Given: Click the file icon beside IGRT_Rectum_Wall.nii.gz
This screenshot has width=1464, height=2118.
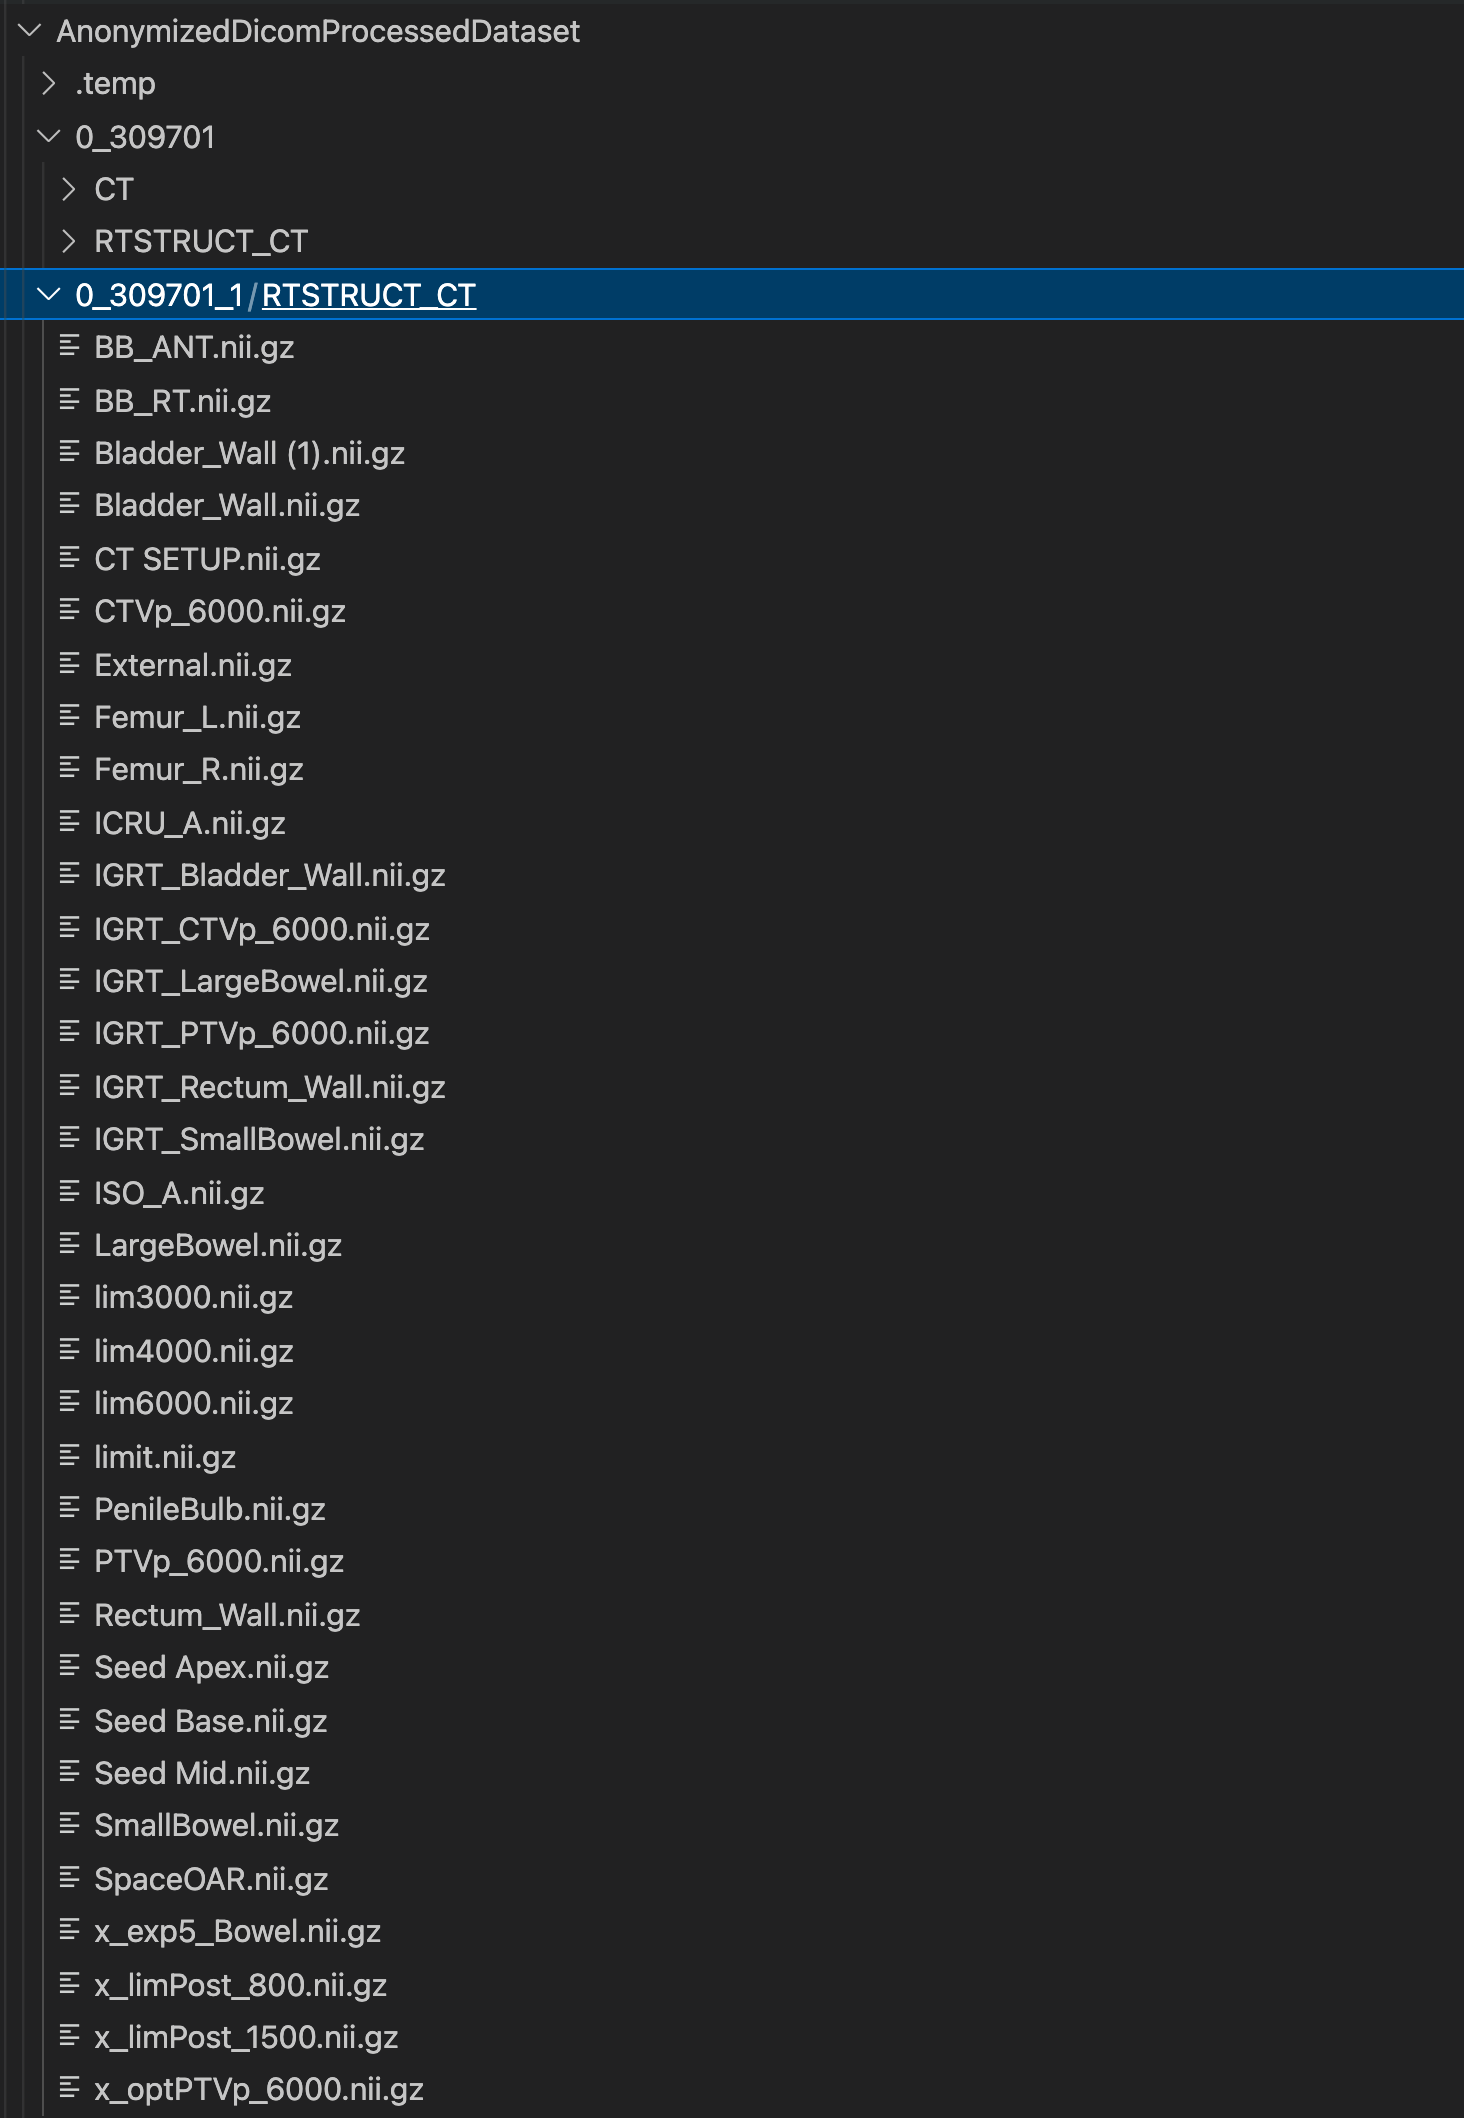Looking at the screenshot, I should pos(68,1087).
